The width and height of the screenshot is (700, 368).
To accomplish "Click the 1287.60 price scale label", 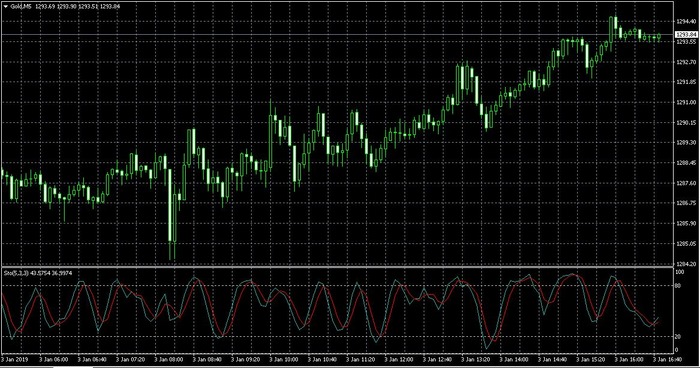I will click(x=685, y=183).
